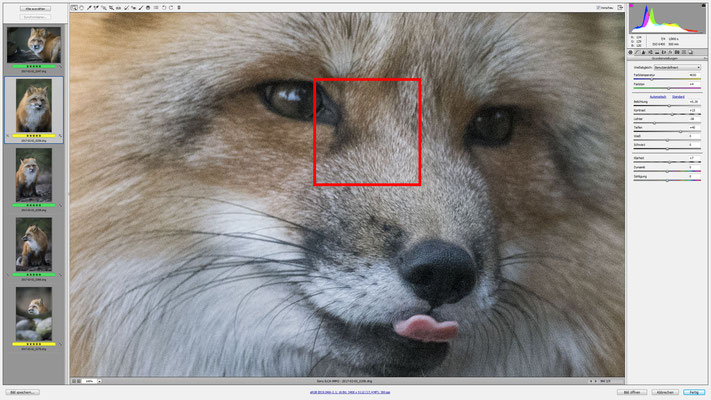Toggle shadow clipping warning in histogram

point(631,5)
